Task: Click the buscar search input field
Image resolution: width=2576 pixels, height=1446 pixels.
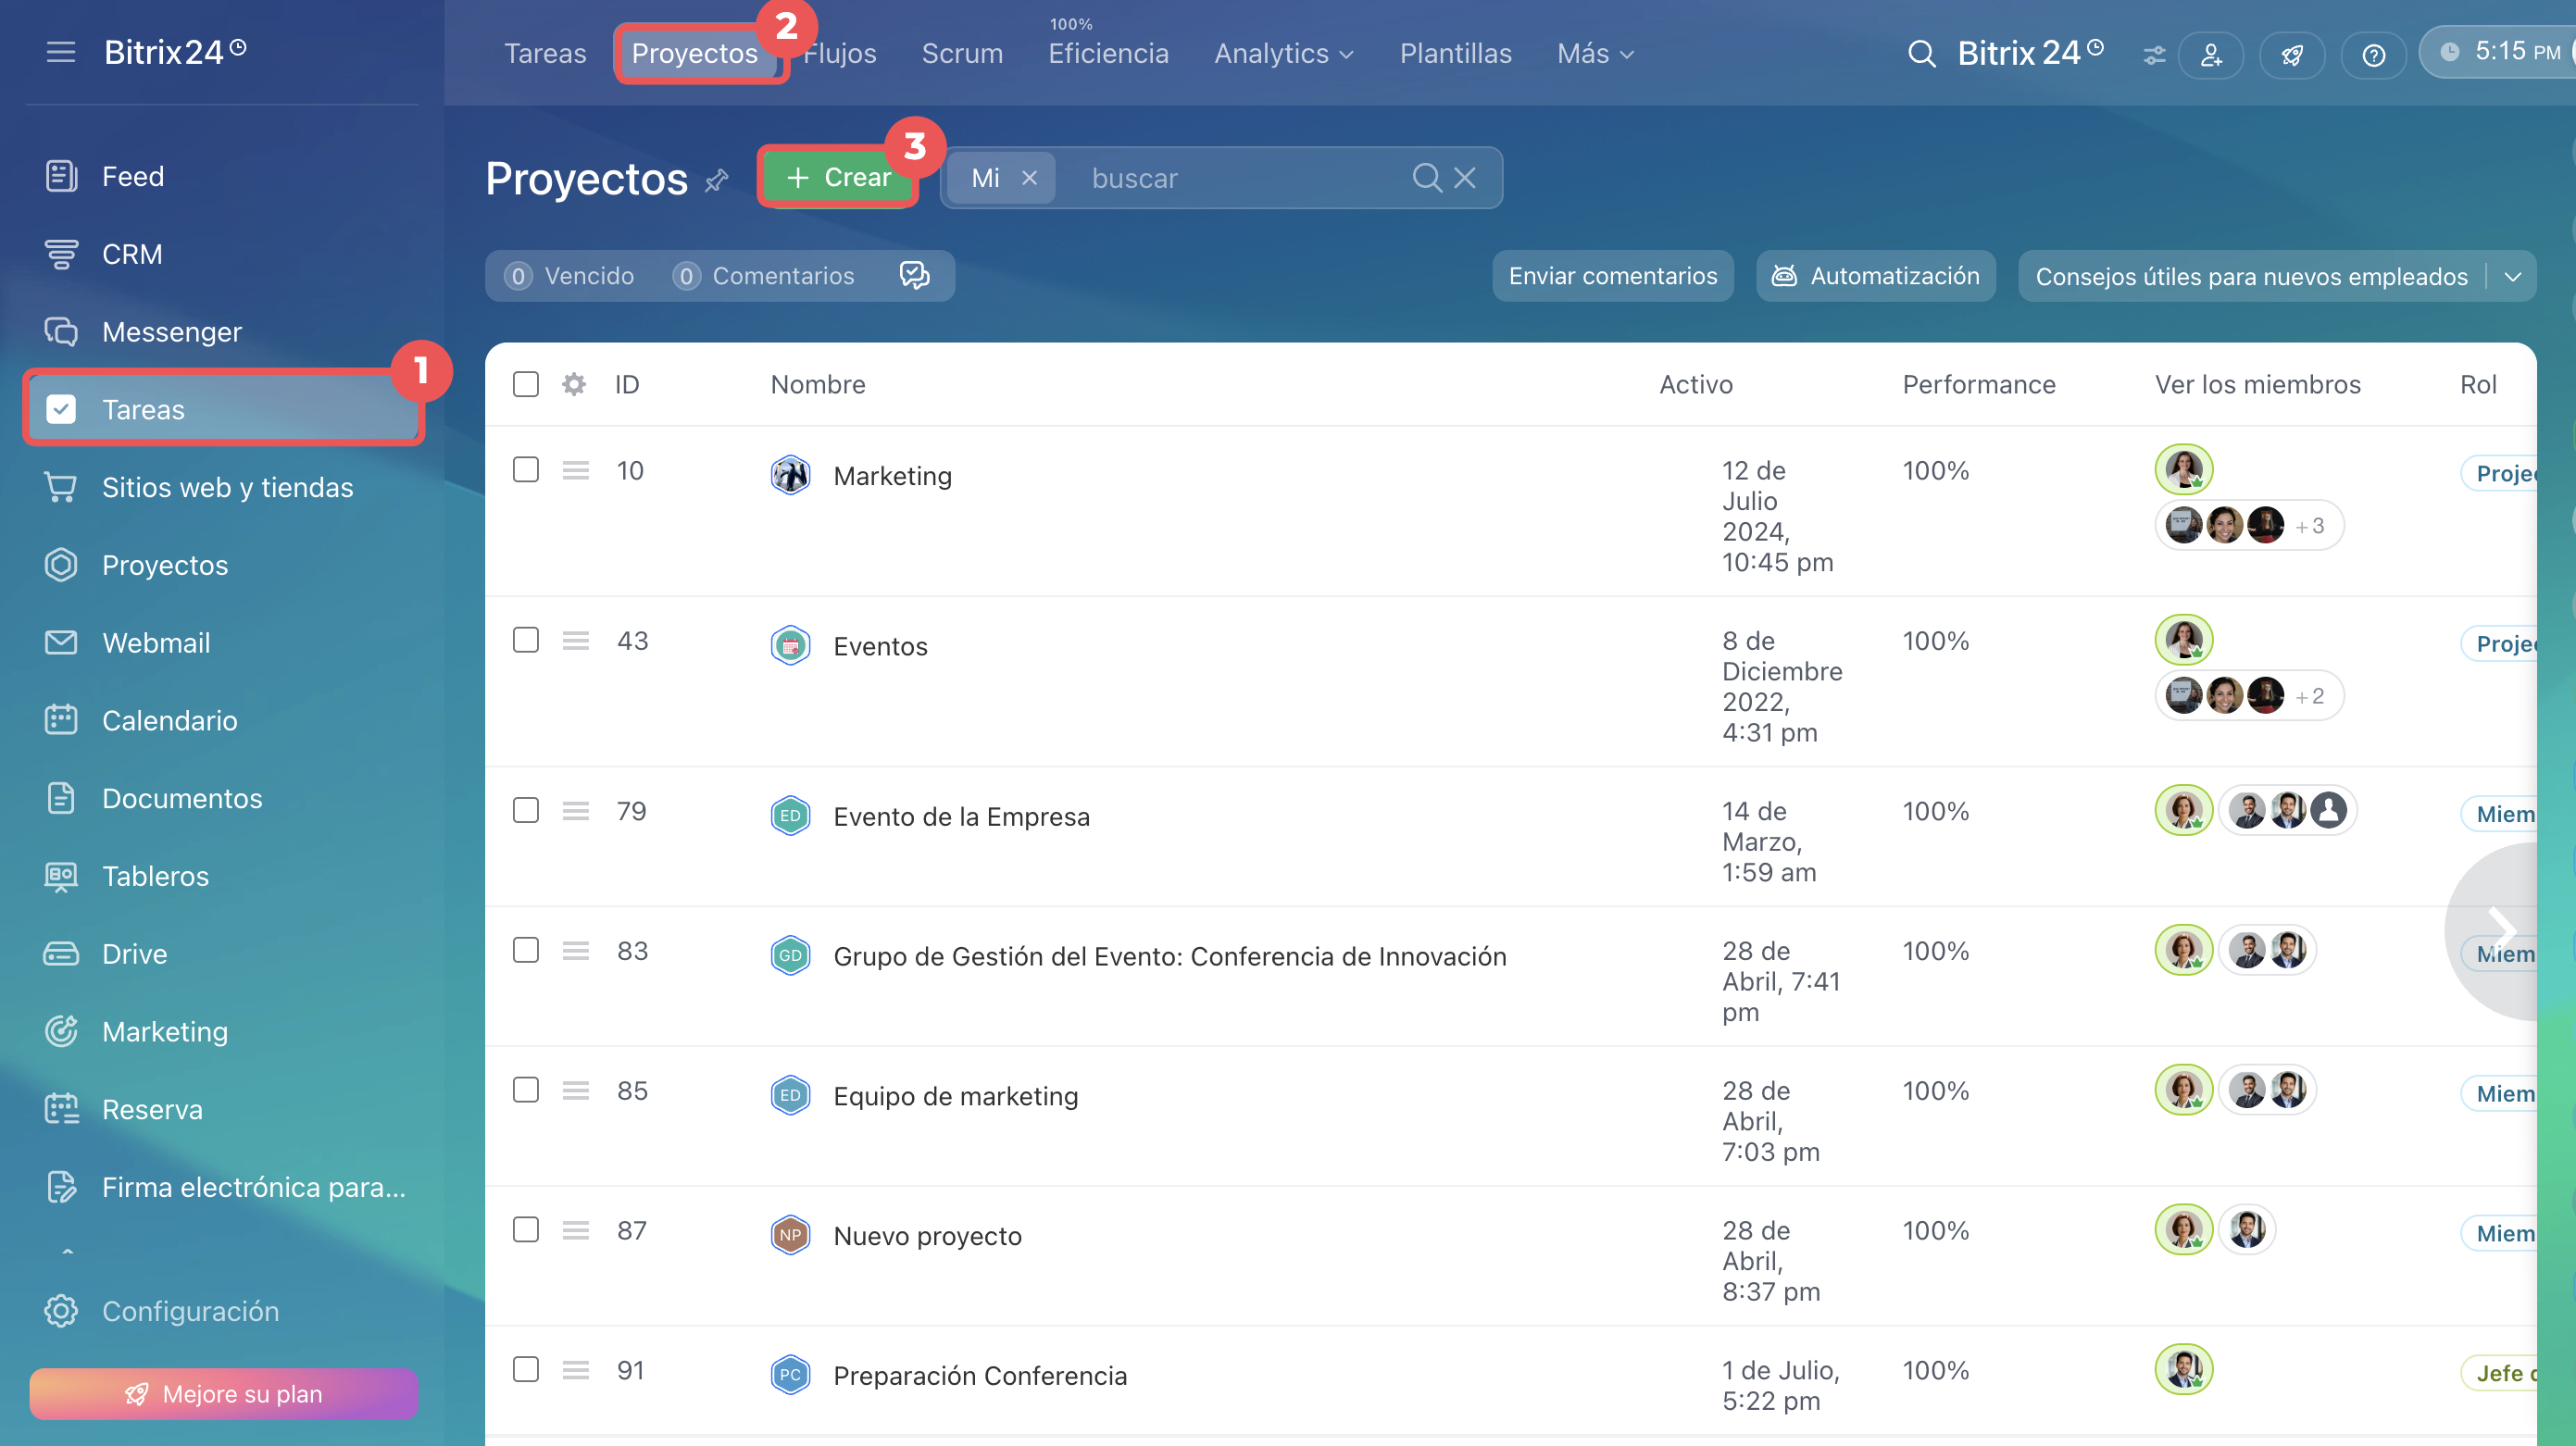Action: 1240,178
